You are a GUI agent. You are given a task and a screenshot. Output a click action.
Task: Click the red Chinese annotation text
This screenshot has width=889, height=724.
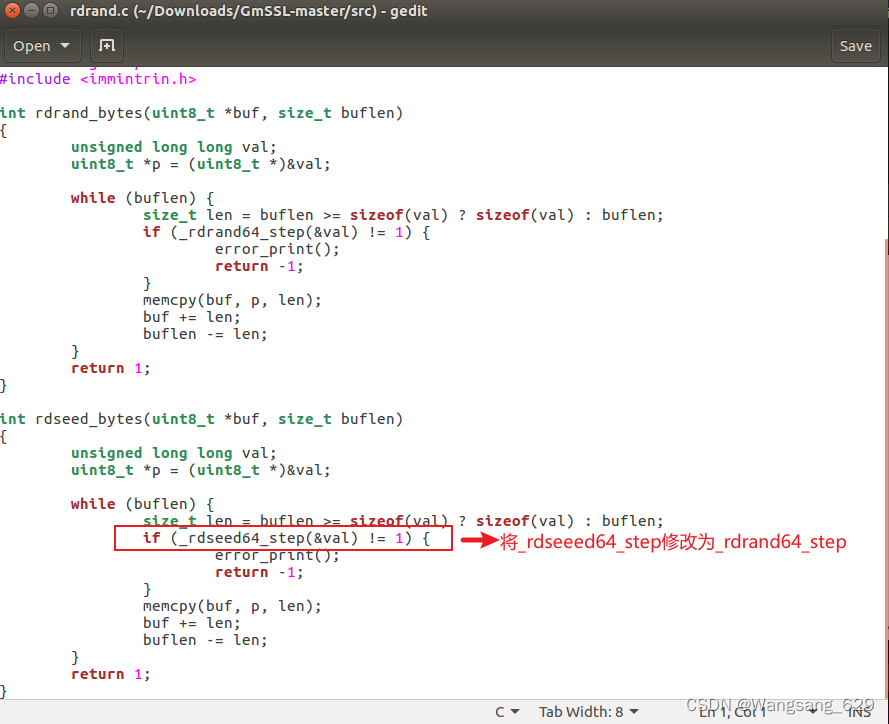point(674,541)
